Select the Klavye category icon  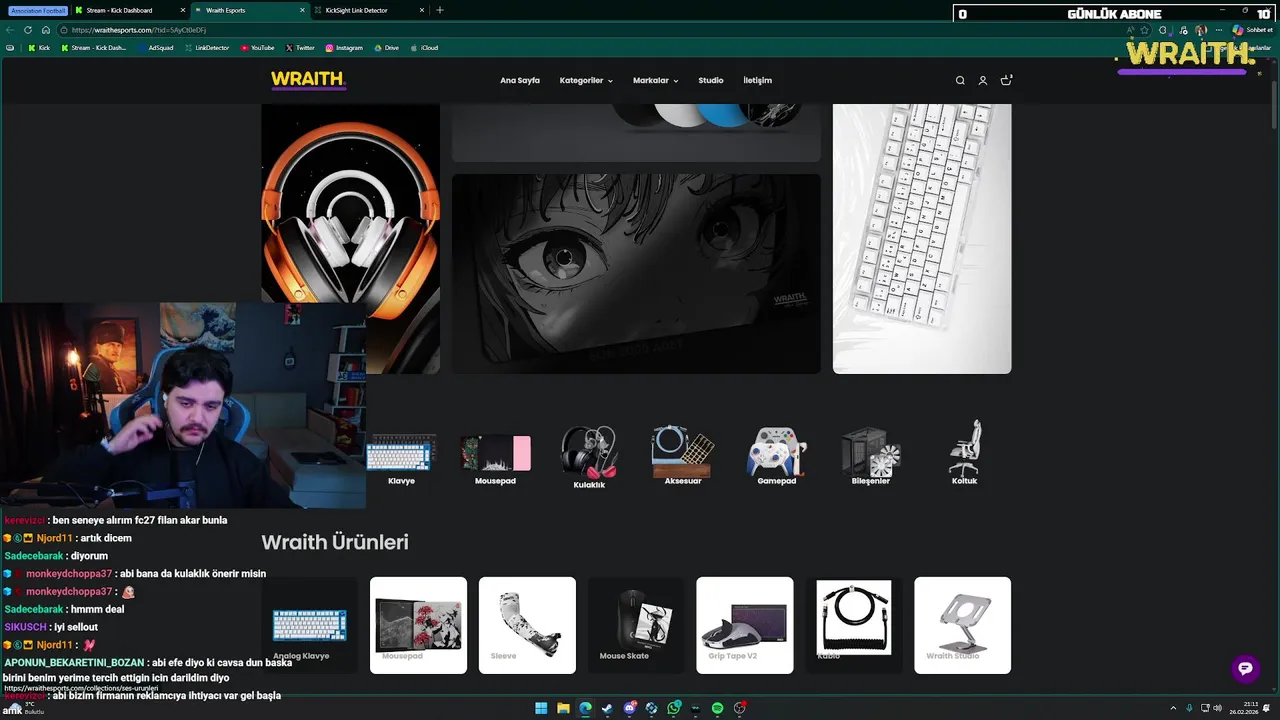(401, 458)
